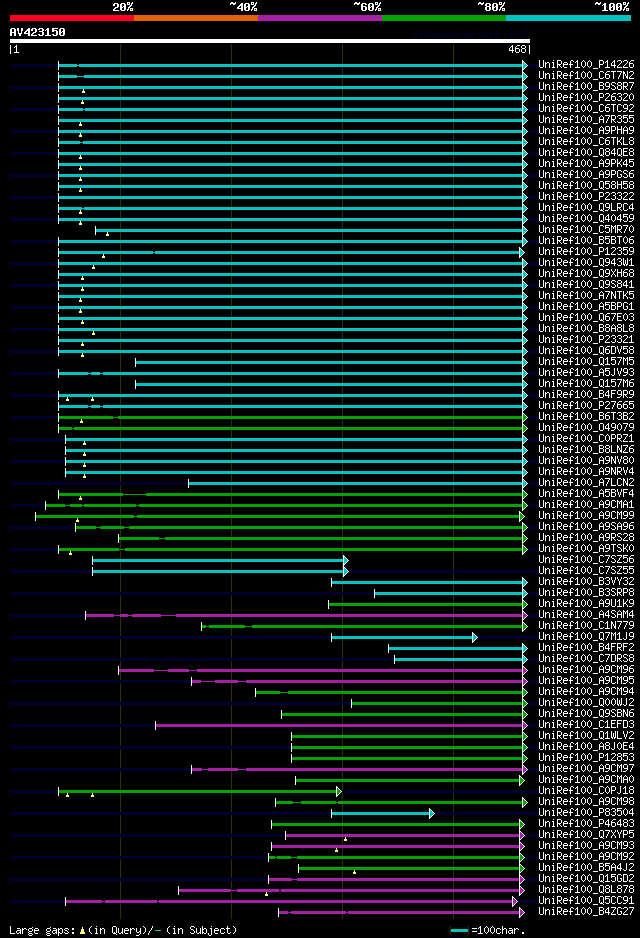Screen dimensions: 640x938
Task: Click the cyan alignment bar for UniRef100_C7SZ56
Action: (x=220, y=561)
